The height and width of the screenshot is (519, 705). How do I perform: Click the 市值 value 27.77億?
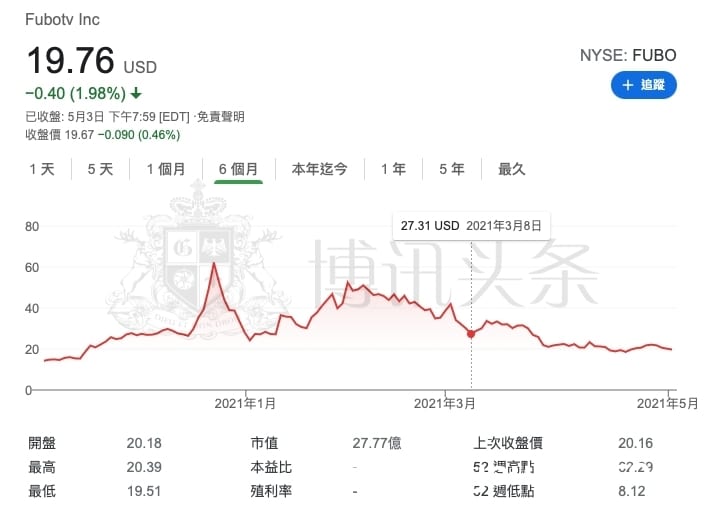coord(377,443)
